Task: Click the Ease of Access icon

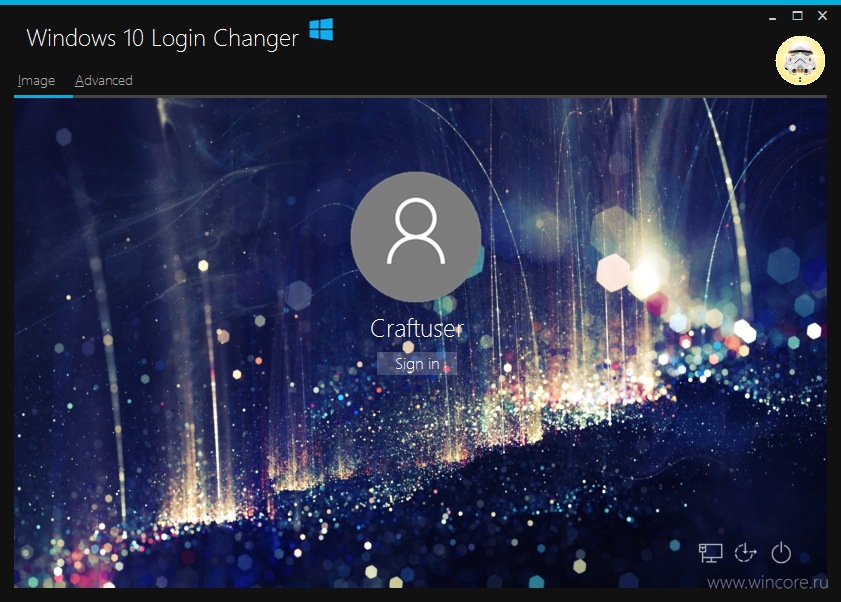Action: pyautogui.click(x=746, y=553)
